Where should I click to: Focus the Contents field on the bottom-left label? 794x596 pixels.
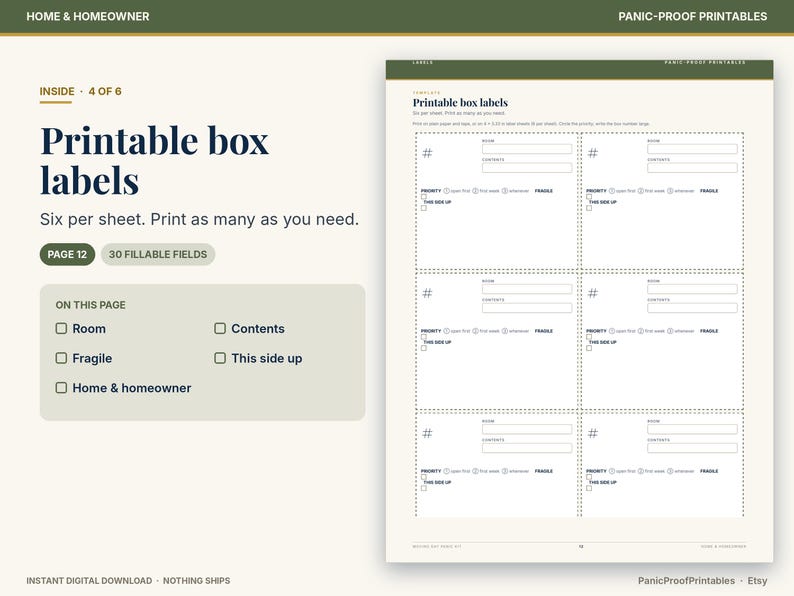pyautogui.click(x=527, y=448)
